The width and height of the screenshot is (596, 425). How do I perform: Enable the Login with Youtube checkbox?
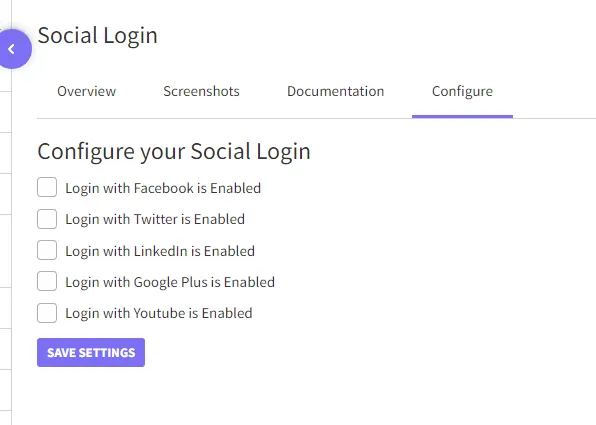tap(47, 313)
